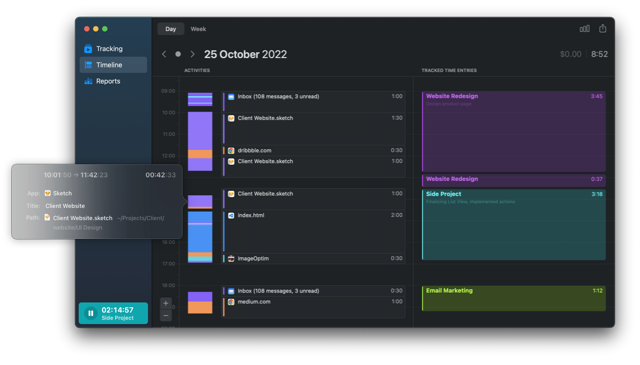Open the statistics chart icon
640x365 pixels.
[584, 29]
